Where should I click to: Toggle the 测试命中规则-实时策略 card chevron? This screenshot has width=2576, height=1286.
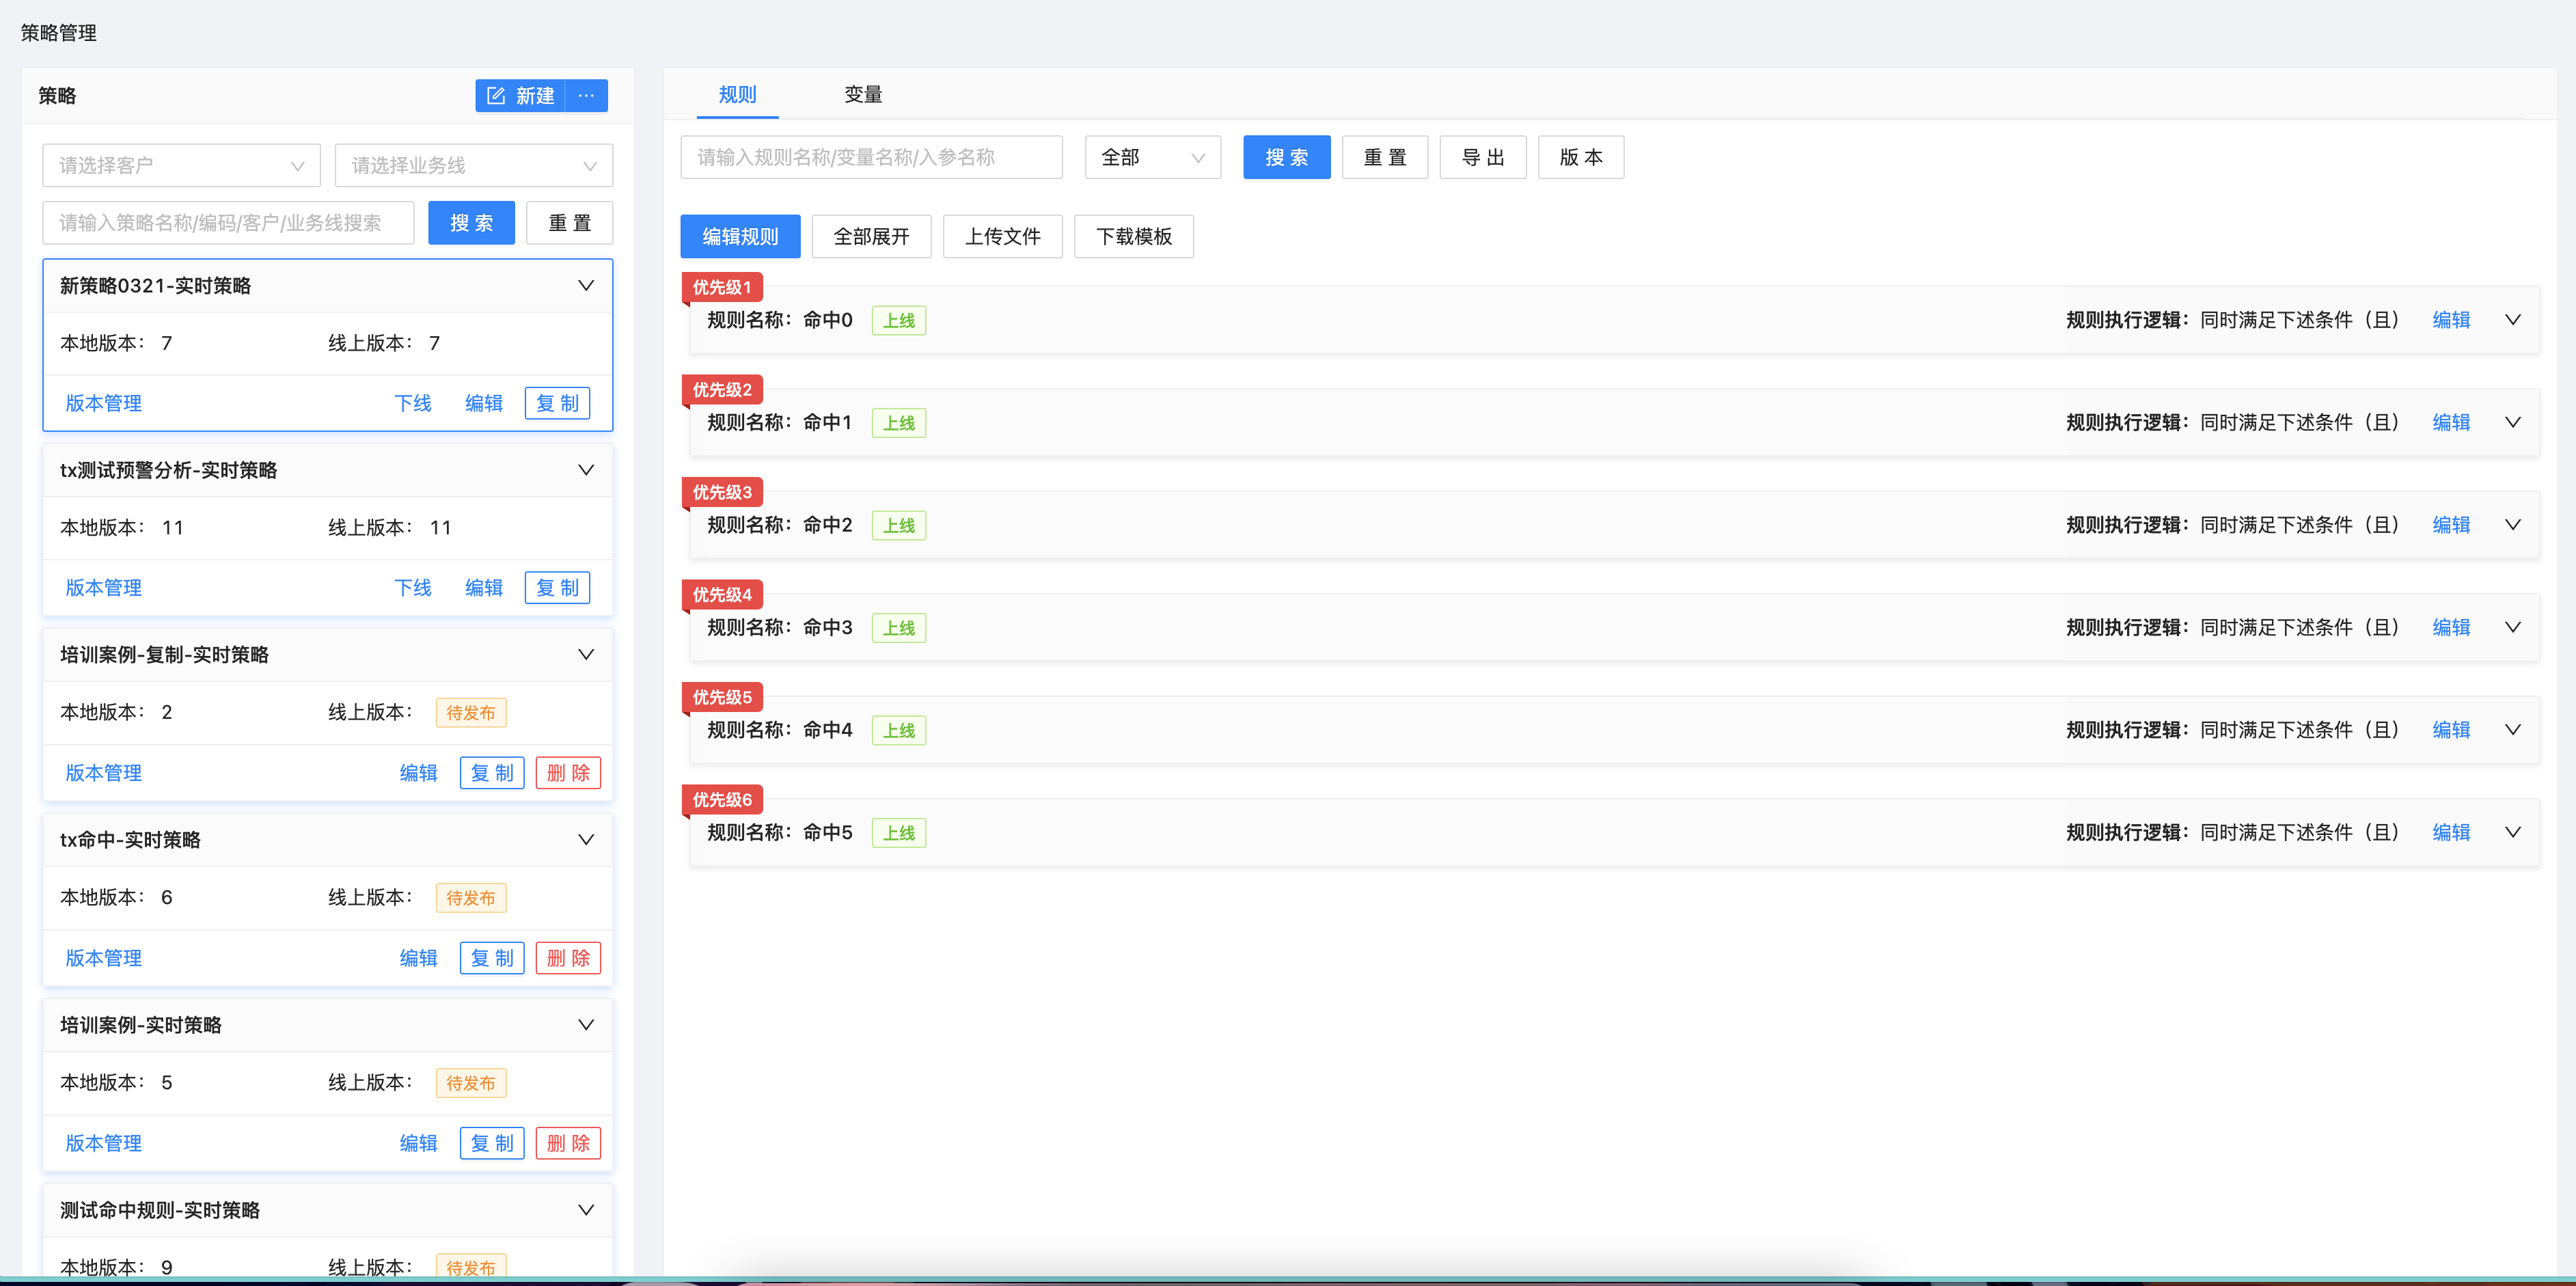tap(586, 1210)
